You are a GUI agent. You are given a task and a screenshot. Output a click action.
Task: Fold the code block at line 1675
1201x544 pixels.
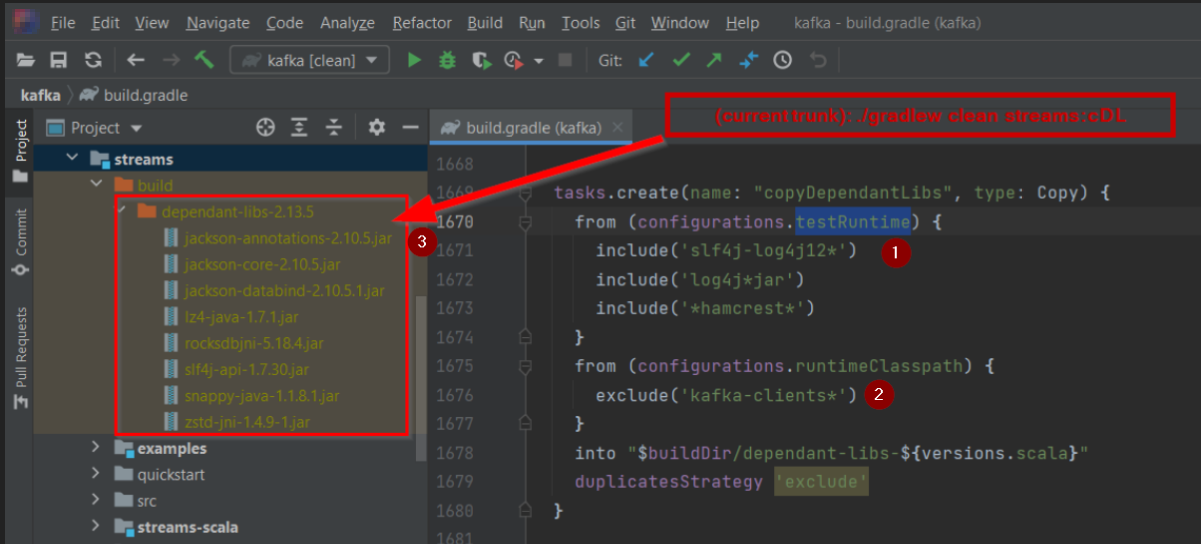(x=524, y=367)
